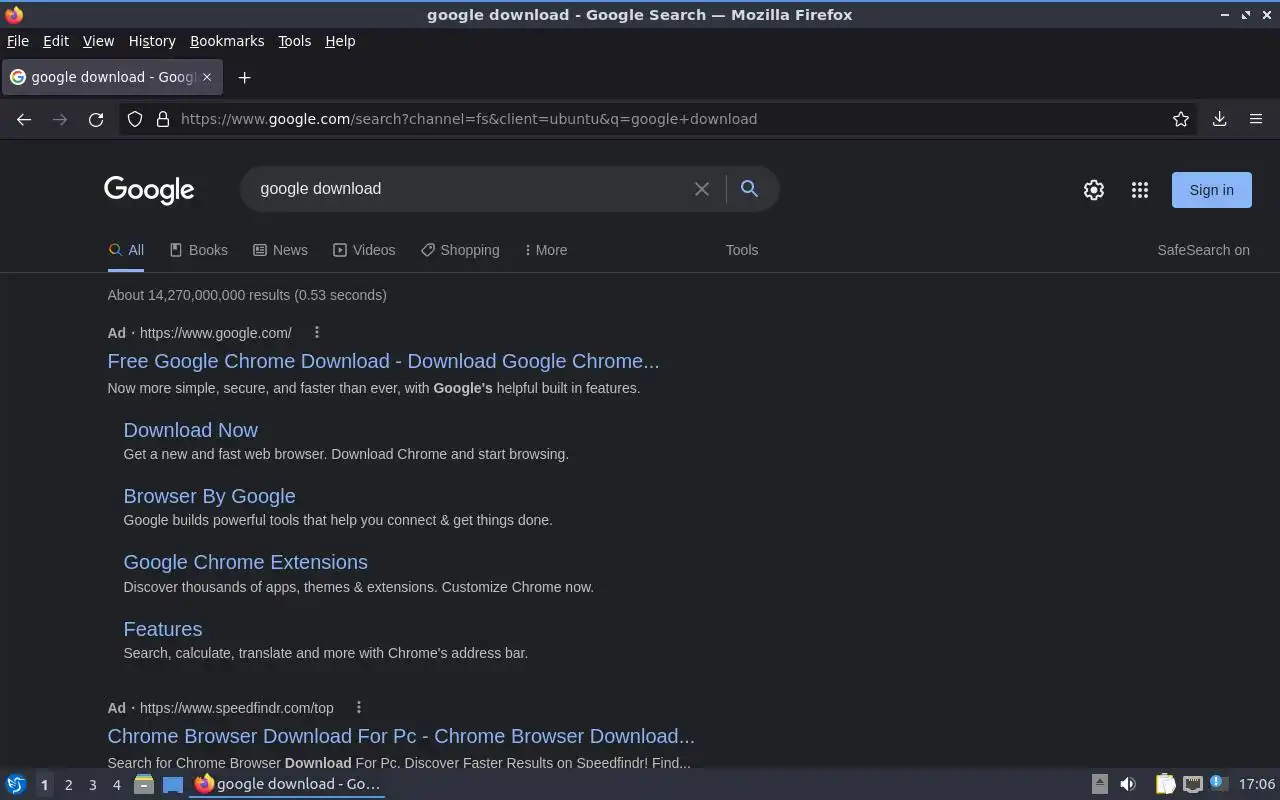Select workspace 1 in the pager
The width and height of the screenshot is (1280, 800).
44,785
